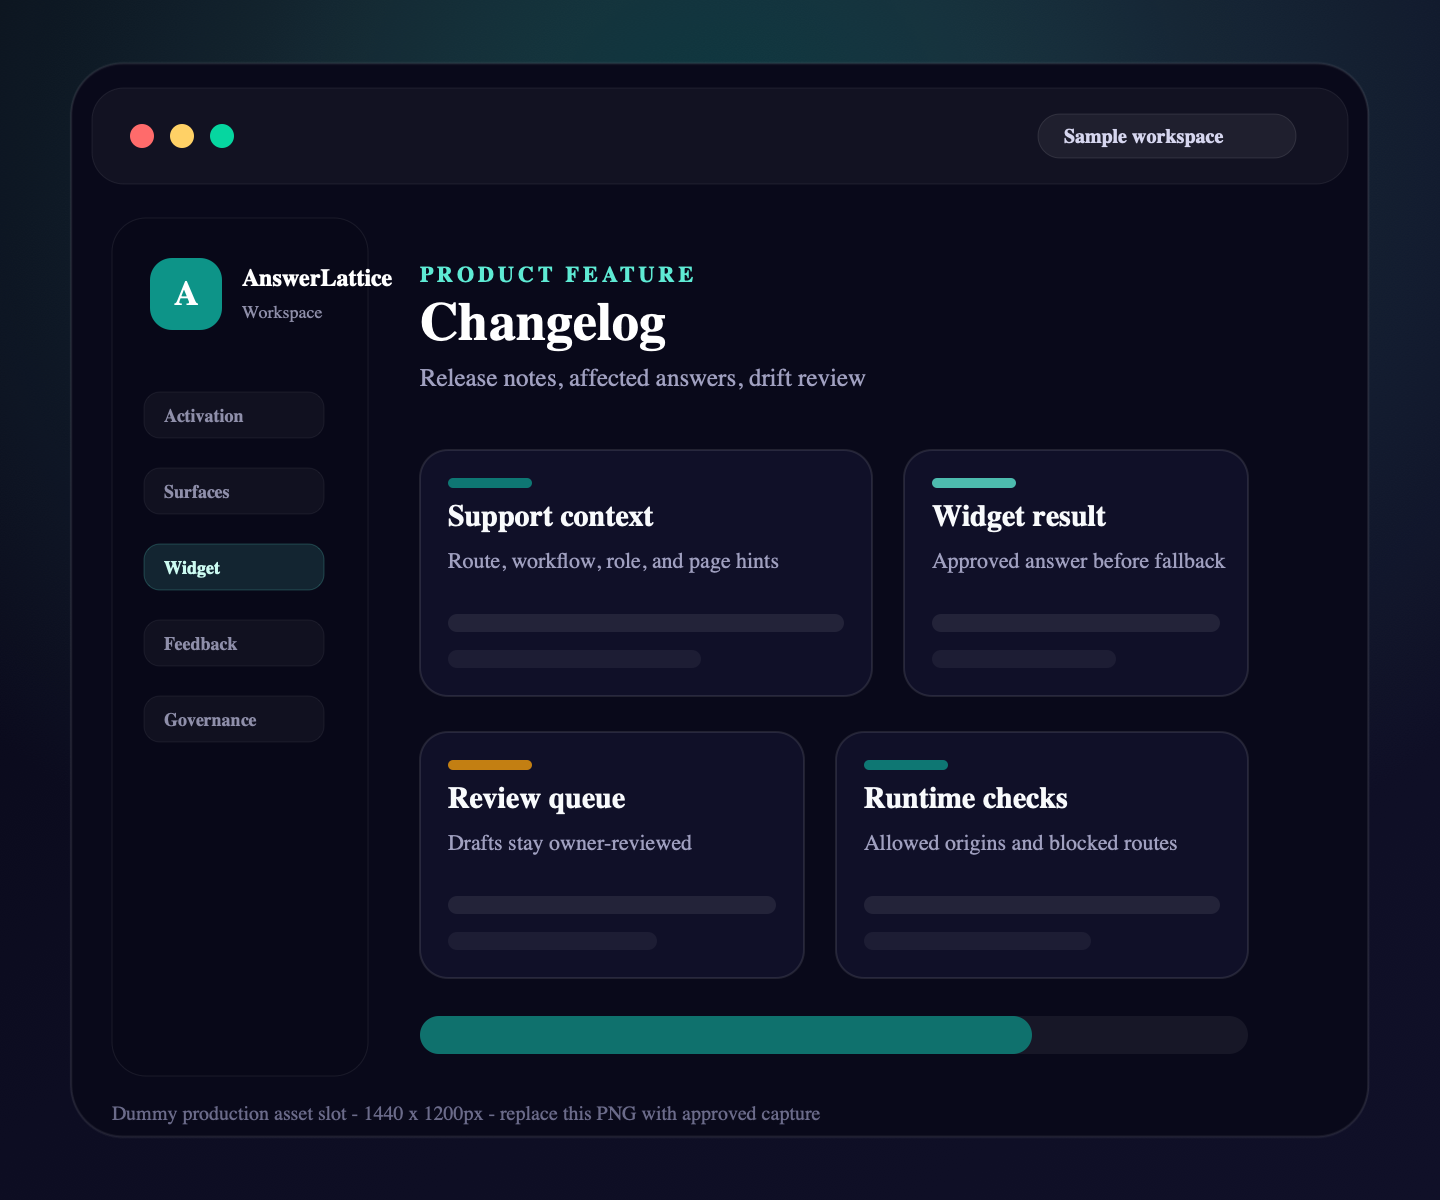
Task: Select the Widget sidebar item
Action: click(x=234, y=567)
